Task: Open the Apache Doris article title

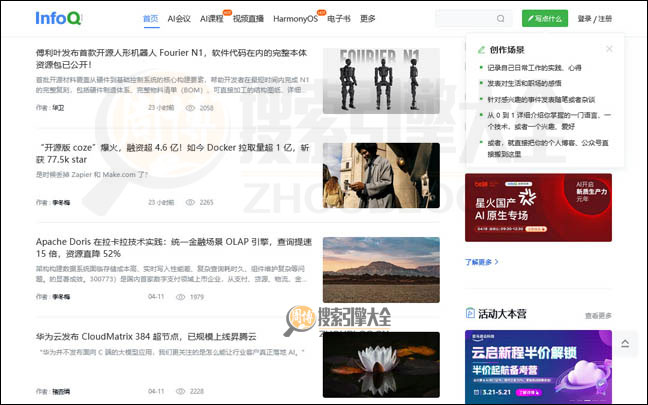Action: click(x=174, y=248)
